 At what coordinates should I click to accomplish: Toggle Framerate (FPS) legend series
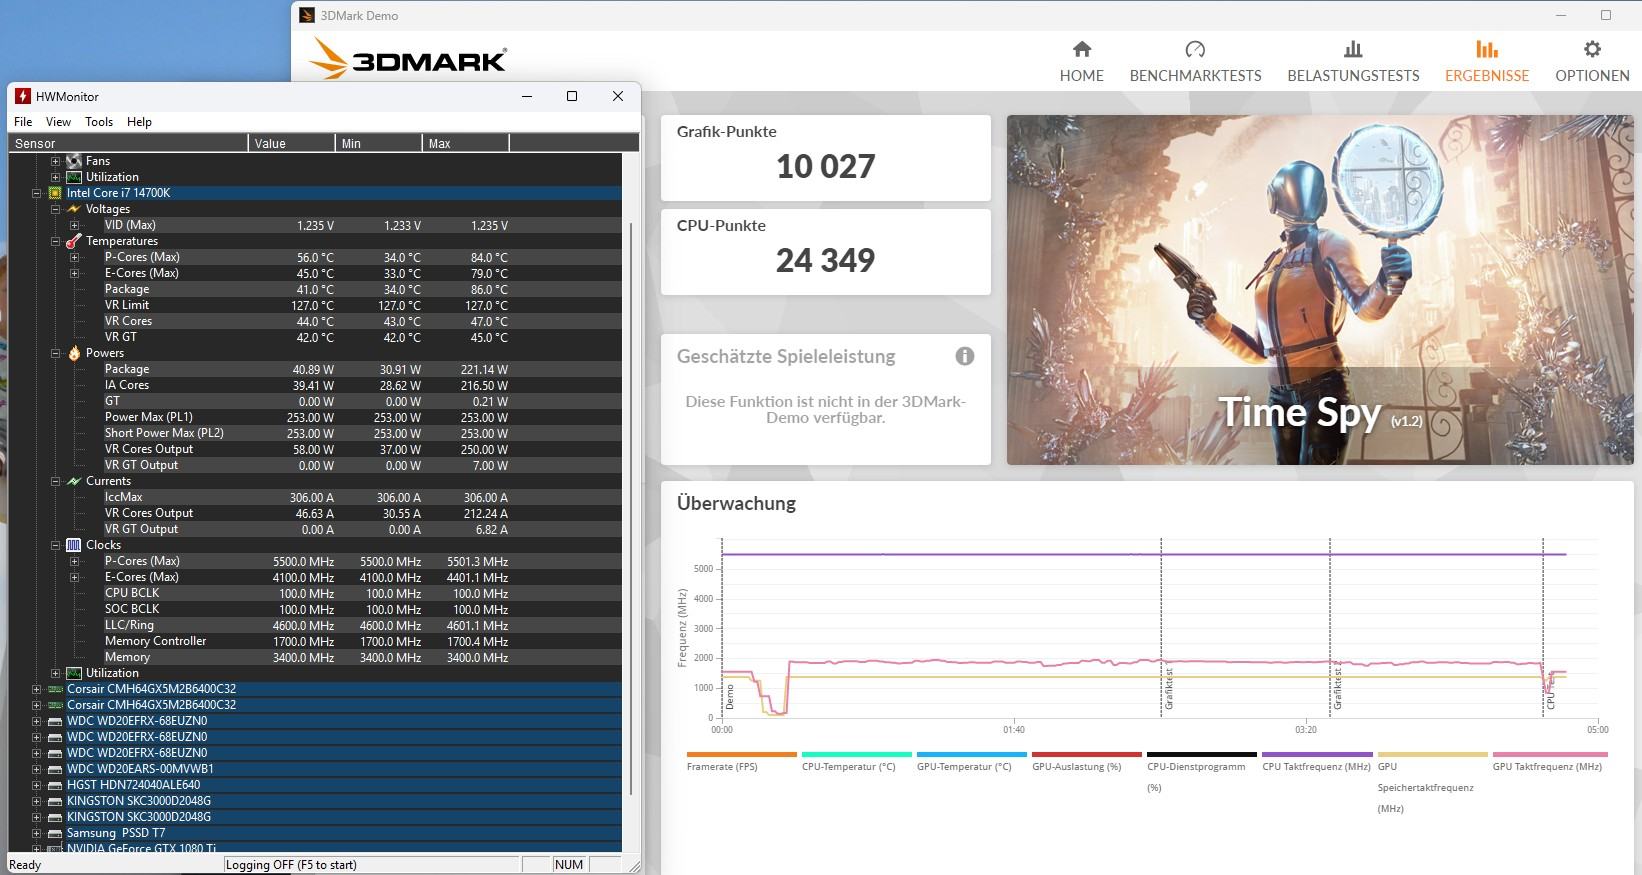(x=741, y=761)
